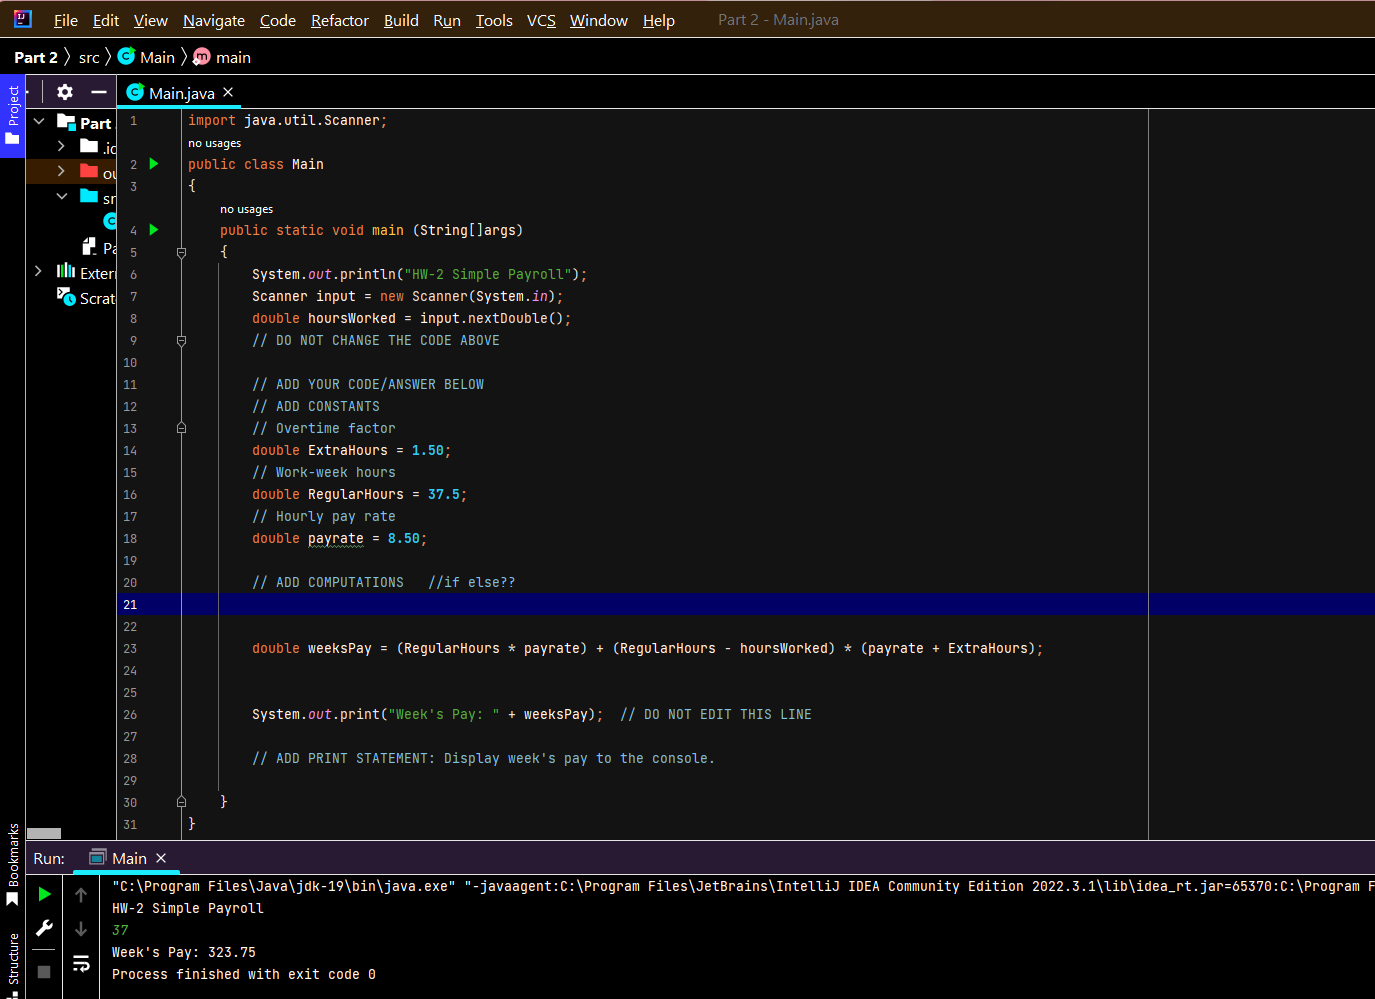Image resolution: width=1375 pixels, height=999 pixels.
Task: Click 'no usages' hint above main method
Action: coord(246,209)
